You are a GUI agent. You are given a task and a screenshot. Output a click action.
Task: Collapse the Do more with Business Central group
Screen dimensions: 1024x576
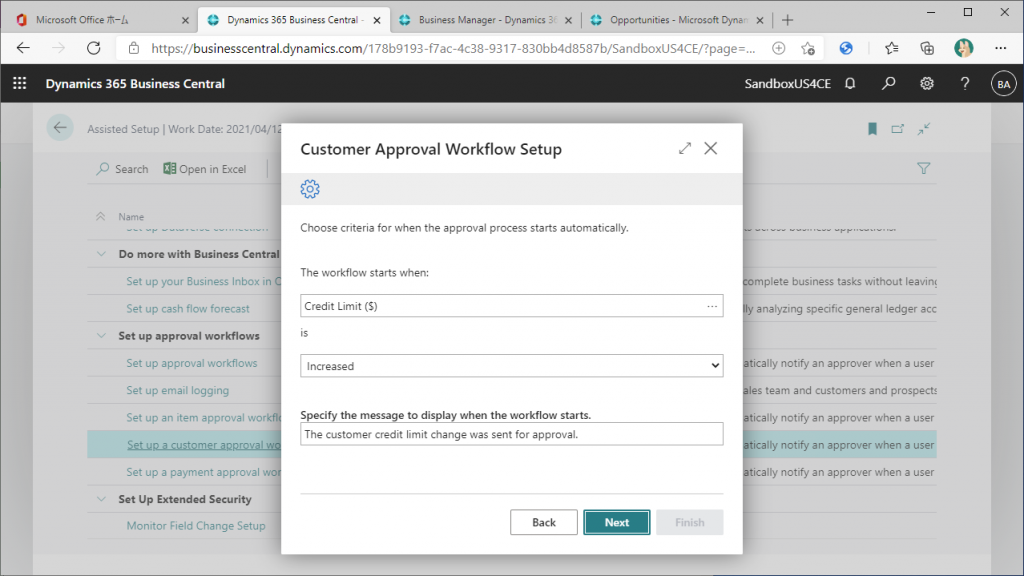101,254
